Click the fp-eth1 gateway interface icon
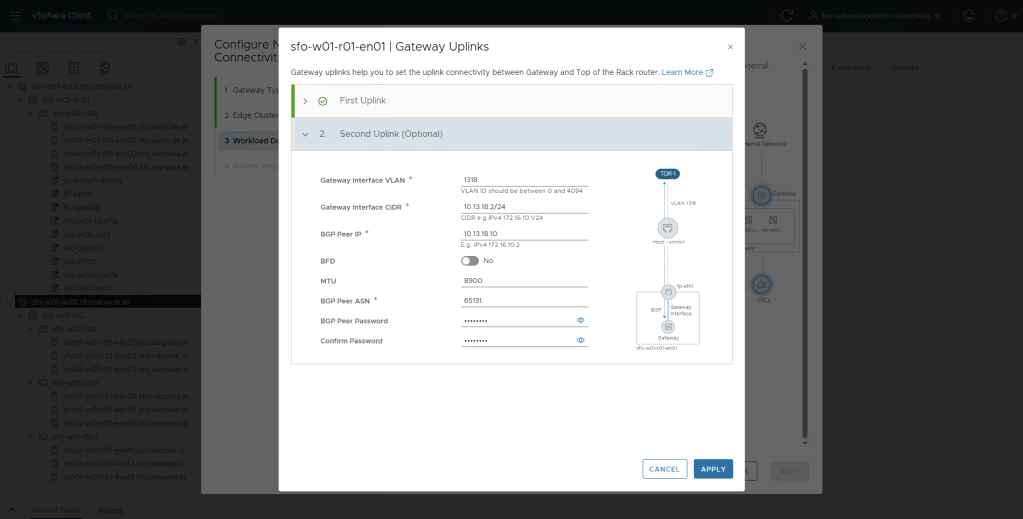 click(x=668, y=292)
